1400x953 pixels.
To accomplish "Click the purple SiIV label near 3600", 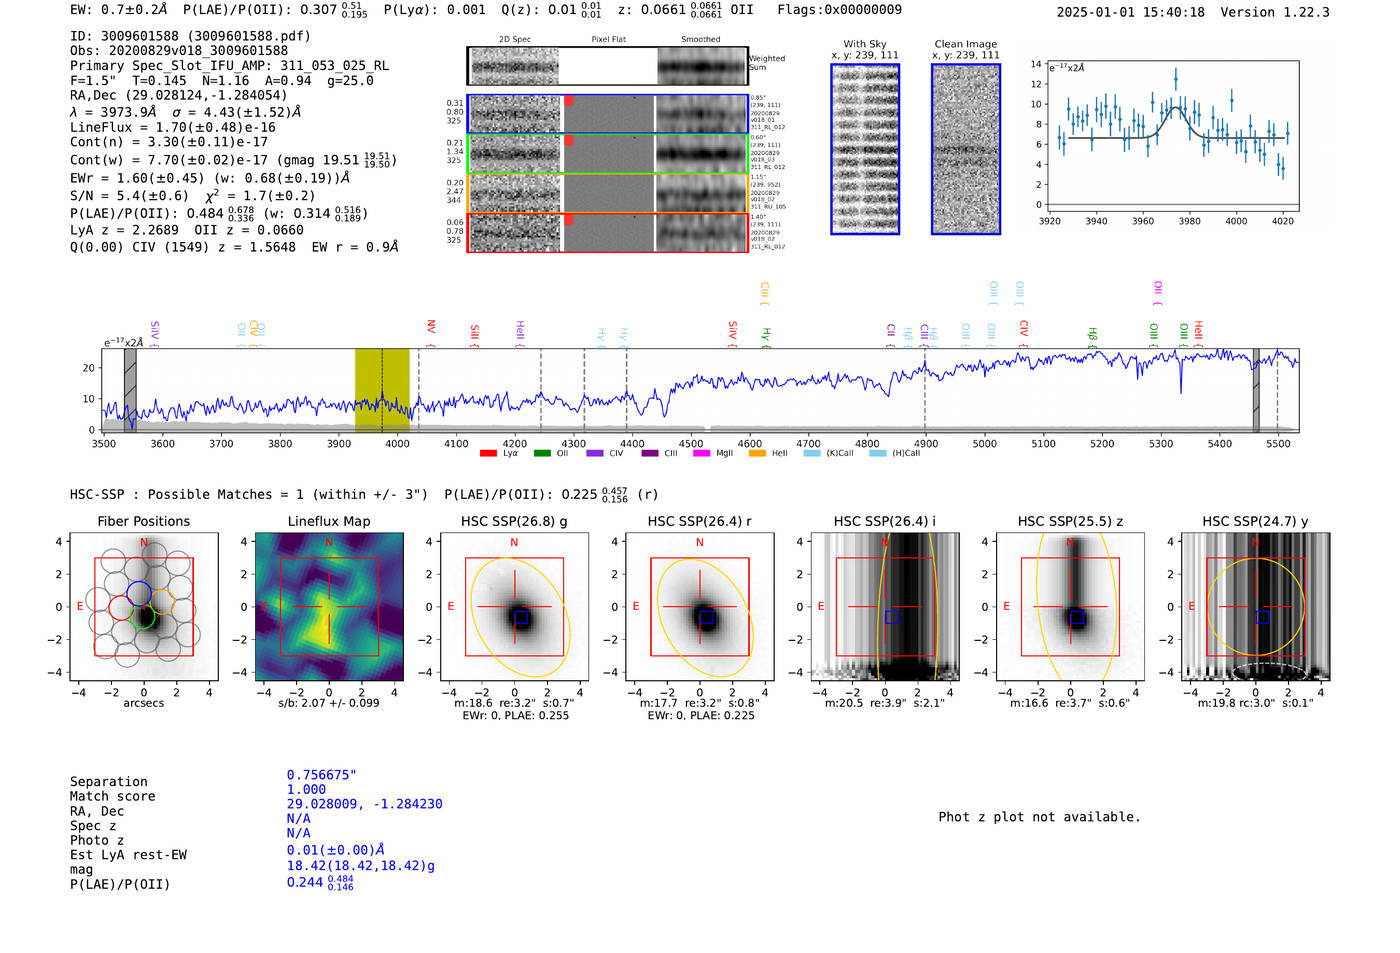I will [154, 333].
